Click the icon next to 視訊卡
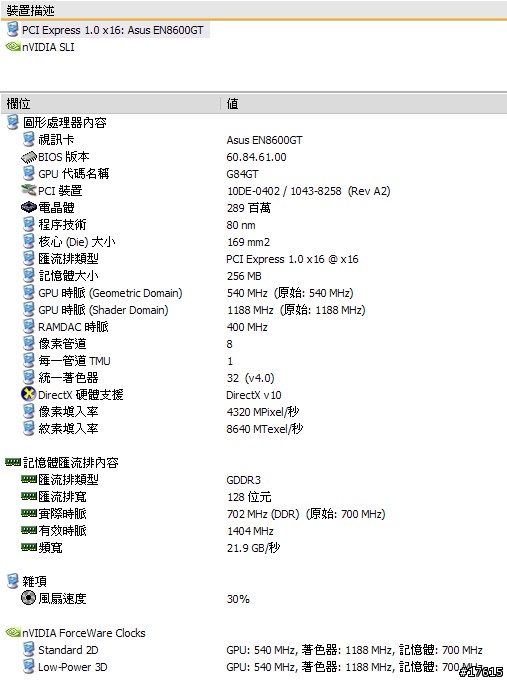 pyautogui.click(x=28, y=139)
